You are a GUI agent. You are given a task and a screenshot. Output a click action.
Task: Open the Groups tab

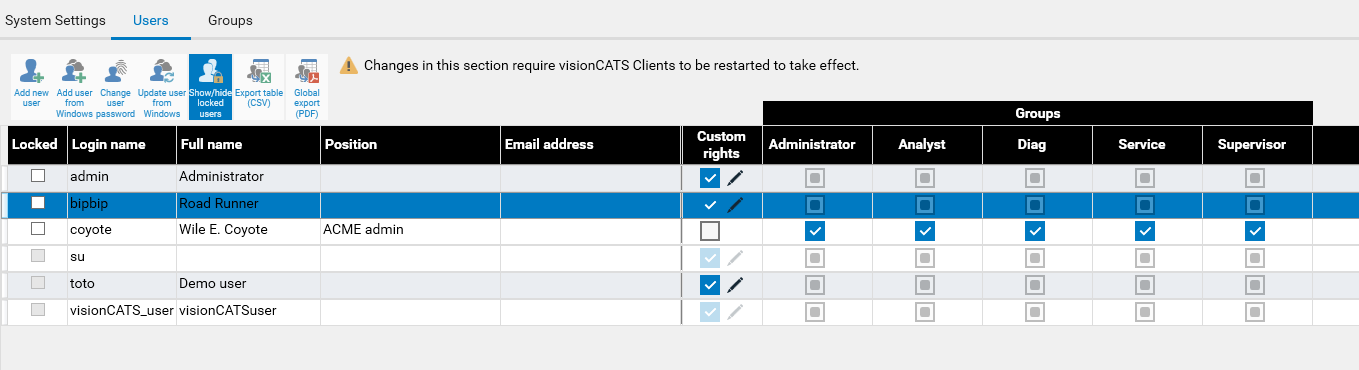(x=230, y=20)
